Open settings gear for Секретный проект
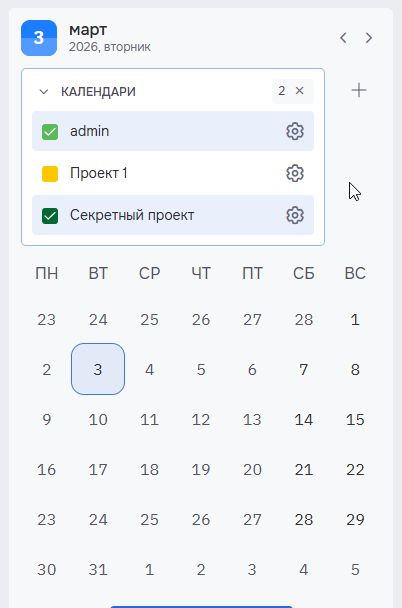The width and height of the screenshot is (402, 608). click(295, 215)
